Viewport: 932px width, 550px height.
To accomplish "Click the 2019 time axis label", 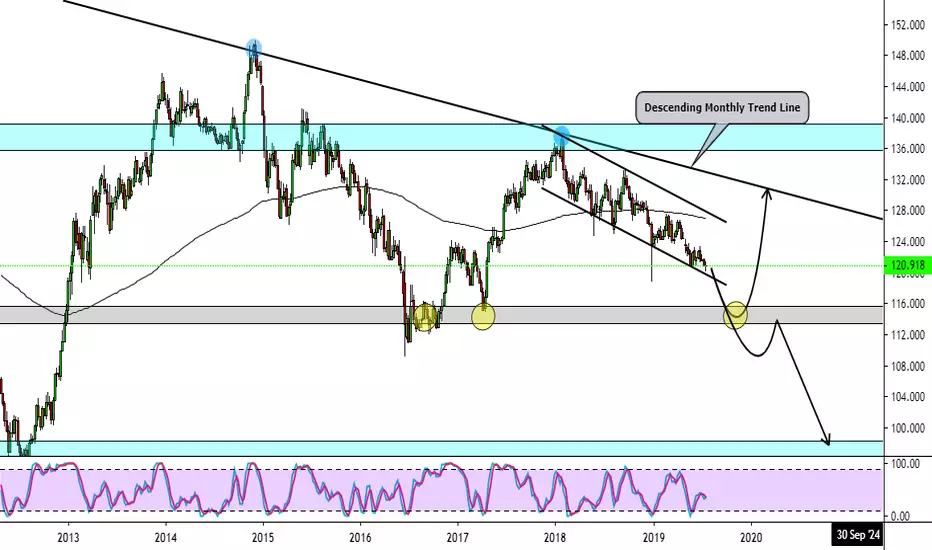I will (654, 538).
